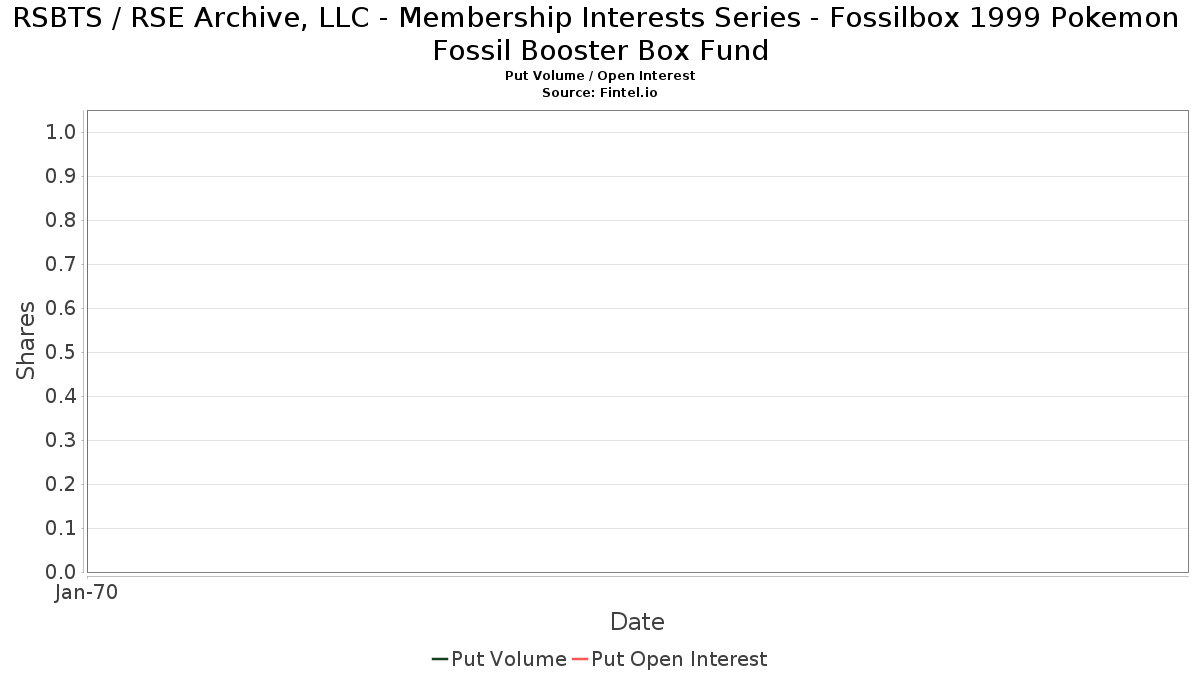The width and height of the screenshot is (1200, 675).
Task: Toggle the Put Volume legend label
Action: 509,659
